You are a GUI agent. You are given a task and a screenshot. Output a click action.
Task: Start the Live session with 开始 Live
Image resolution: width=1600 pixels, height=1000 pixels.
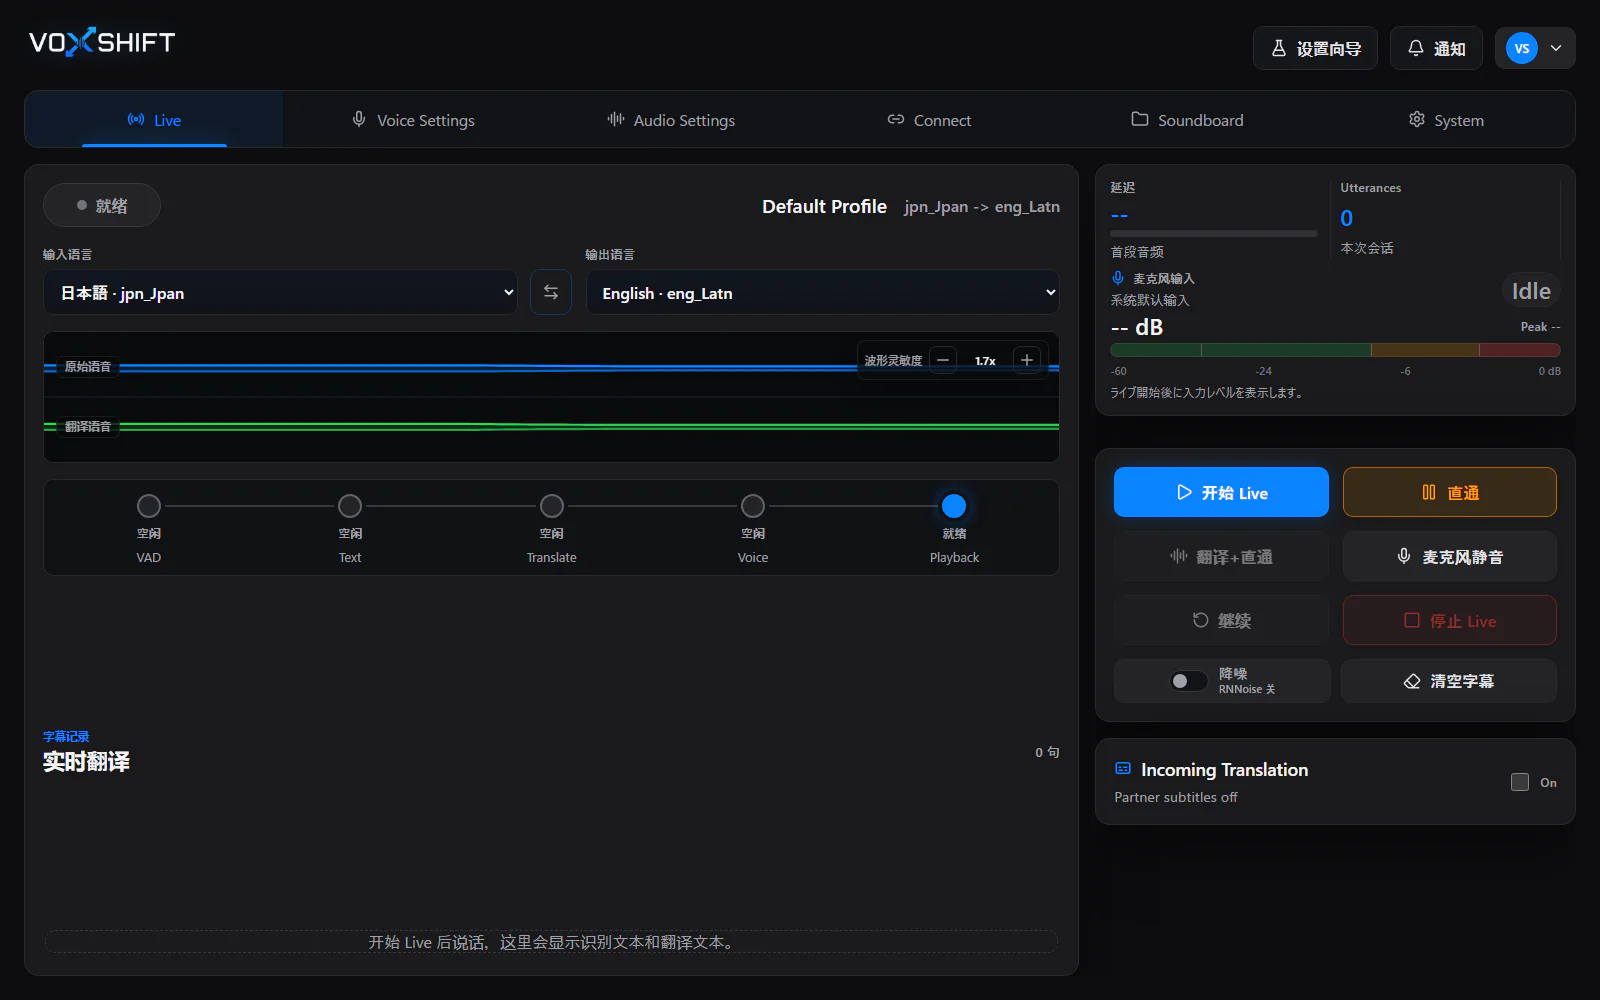pyautogui.click(x=1221, y=492)
